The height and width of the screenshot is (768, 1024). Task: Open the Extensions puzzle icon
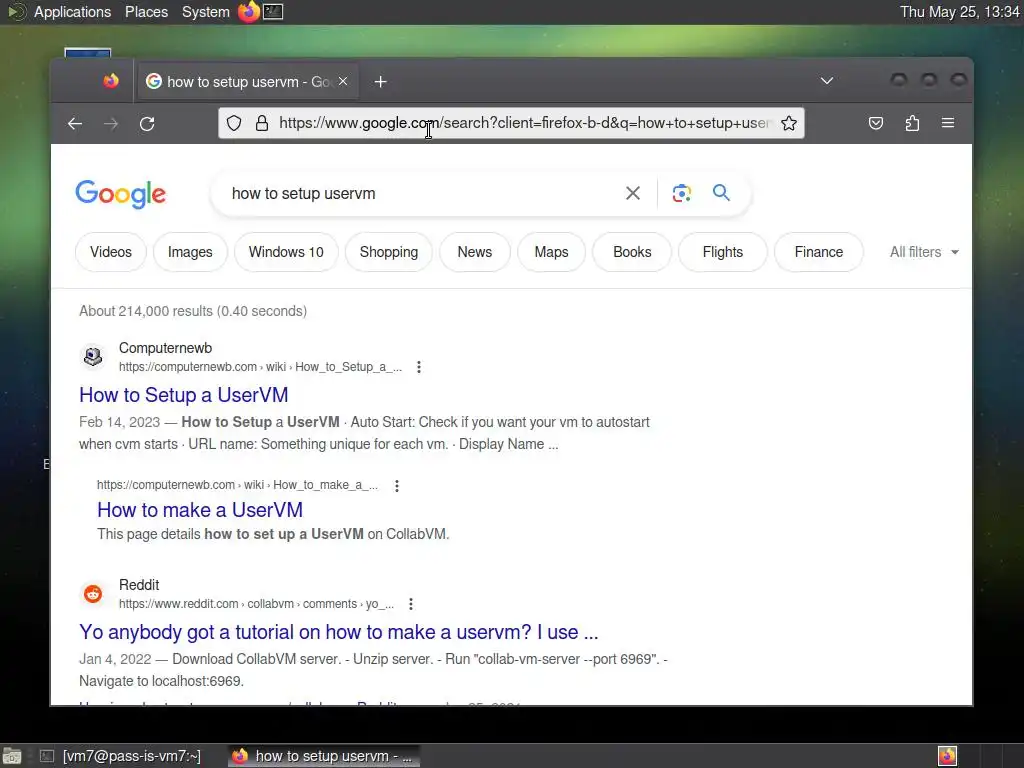pyautogui.click(x=912, y=123)
